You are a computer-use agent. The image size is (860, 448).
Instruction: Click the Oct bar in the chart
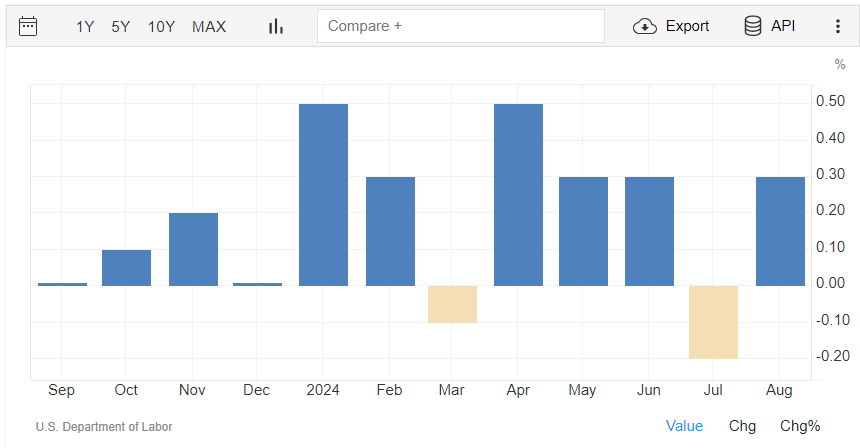pyautogui.click(x=126, y=268)
